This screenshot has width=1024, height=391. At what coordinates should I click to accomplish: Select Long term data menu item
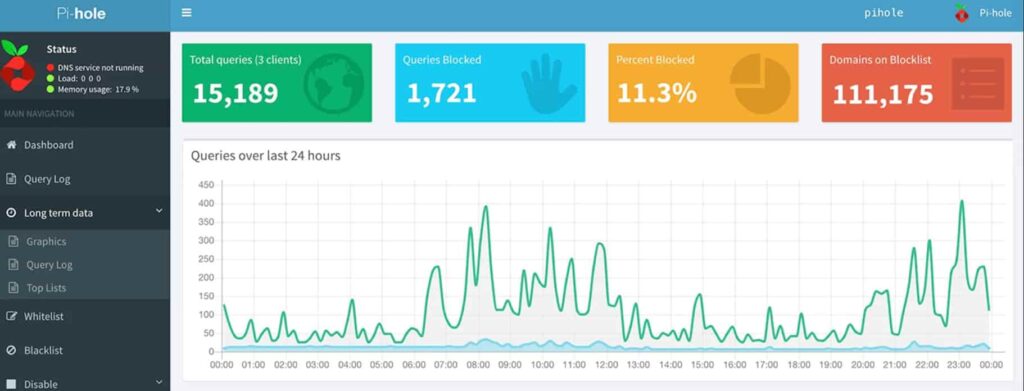click(85, 213)
